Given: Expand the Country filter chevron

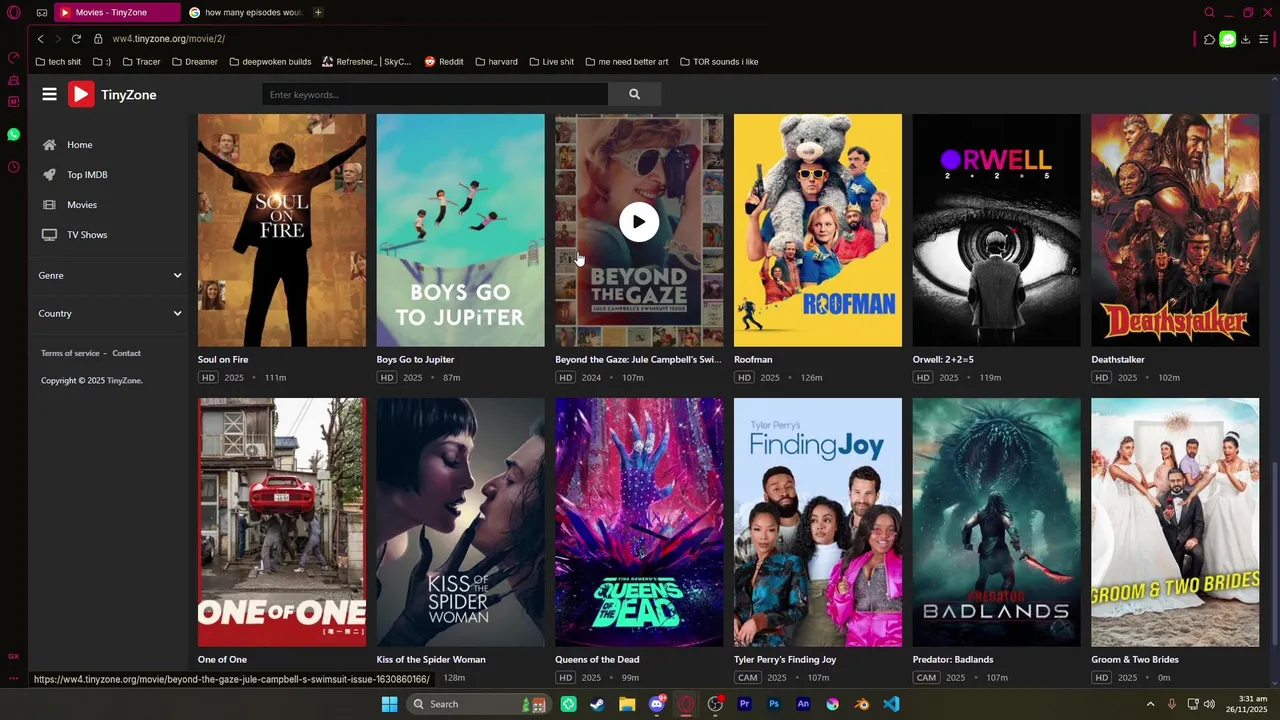Looking at the screenshot, I should click(177, 313).
